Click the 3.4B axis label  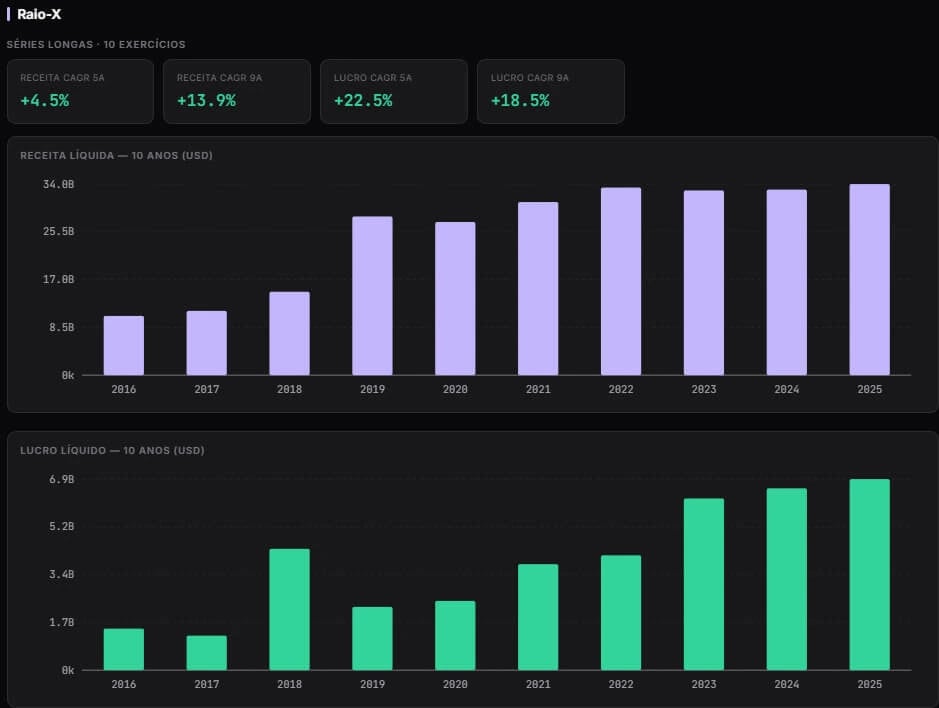click(x=62, y=574)
